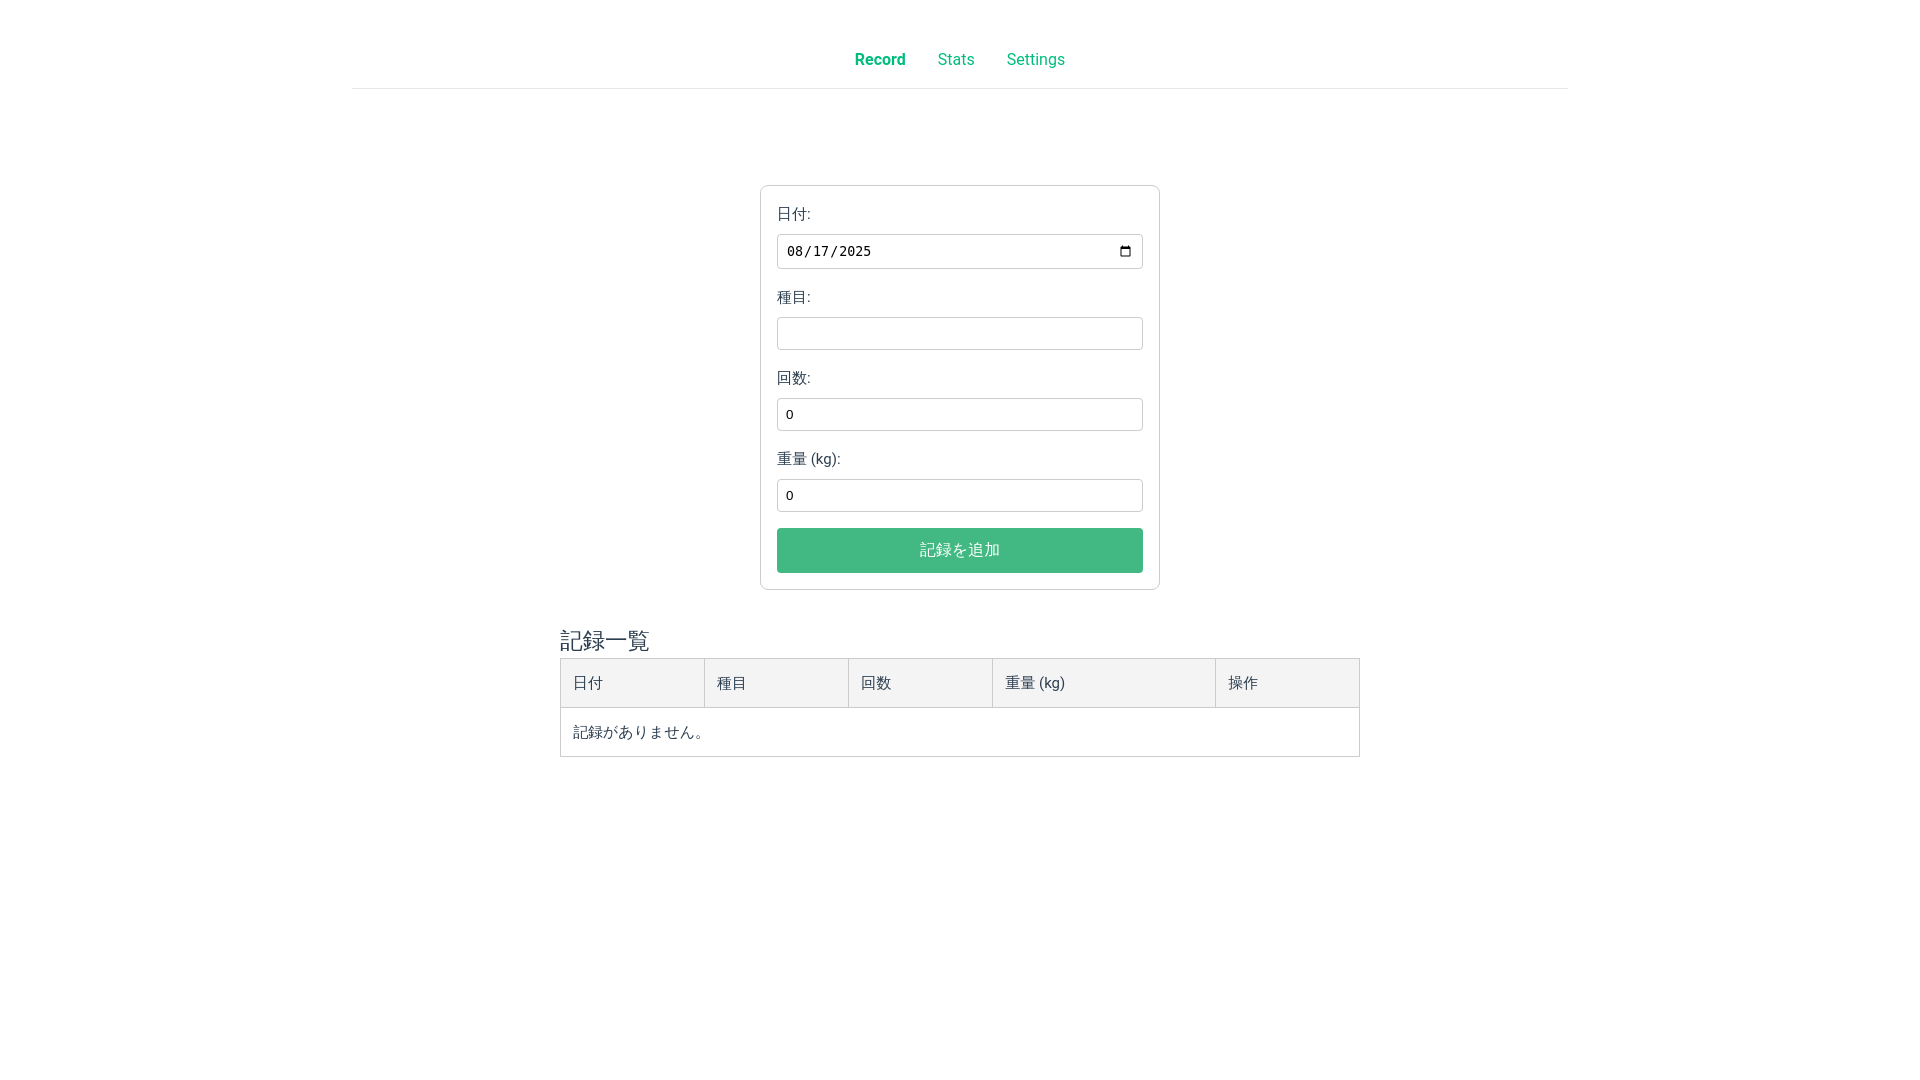Switch to the Stats tab

956,60
